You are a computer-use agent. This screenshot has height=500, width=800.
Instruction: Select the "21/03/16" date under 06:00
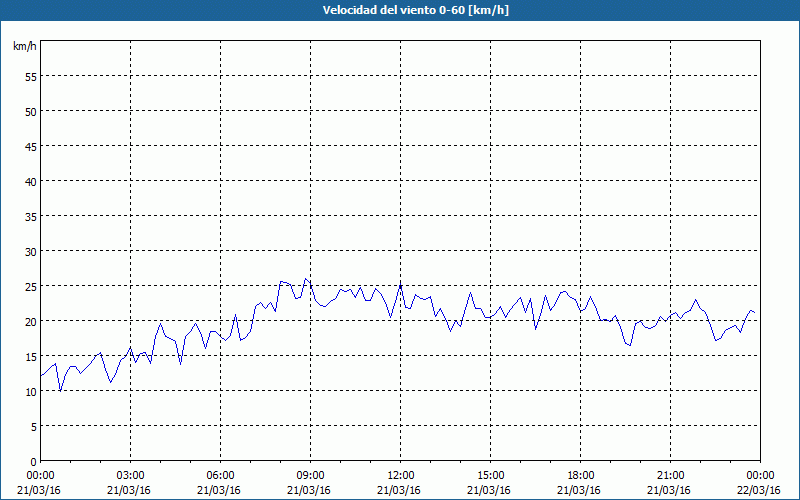[x=218, y=491]
